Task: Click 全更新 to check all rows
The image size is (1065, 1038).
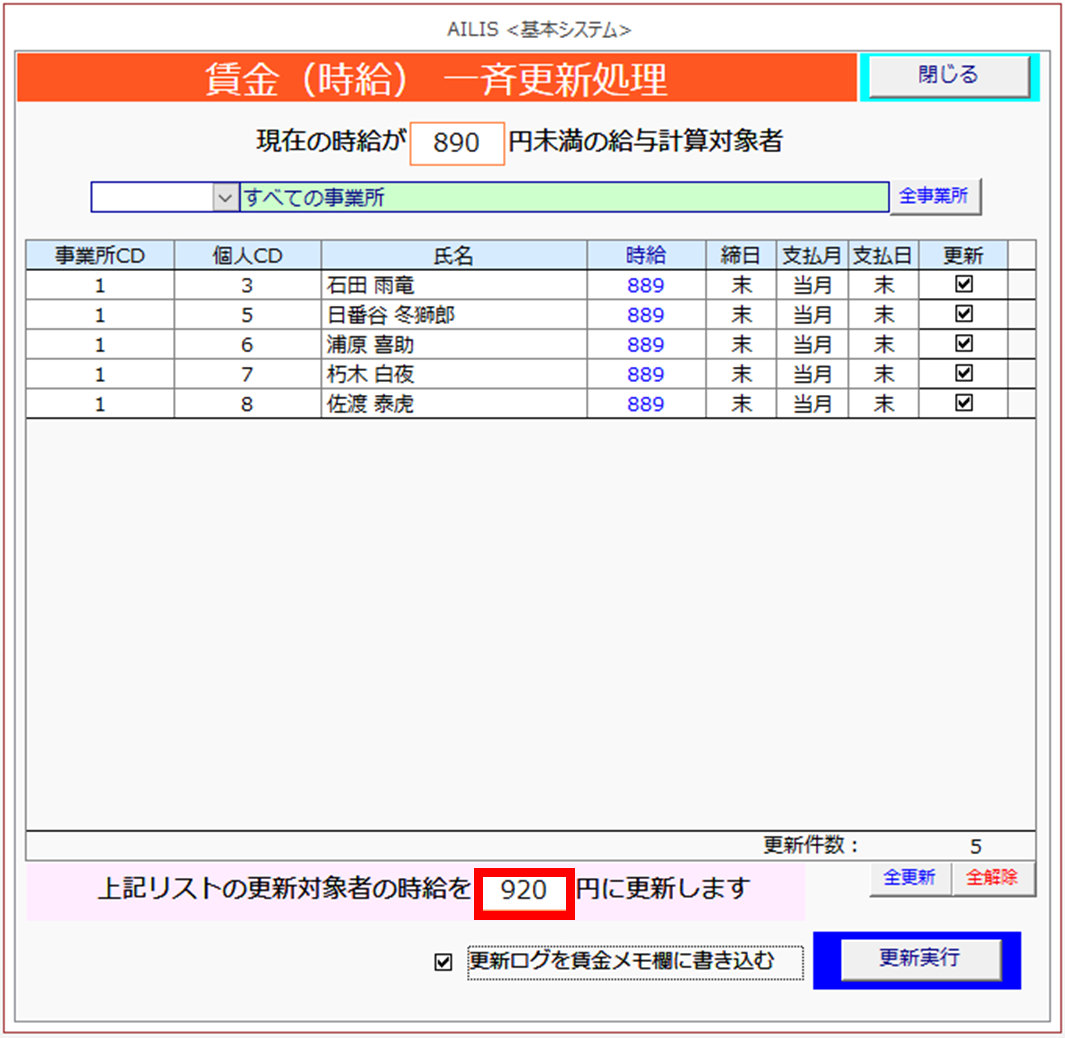Action: (909, 878)
